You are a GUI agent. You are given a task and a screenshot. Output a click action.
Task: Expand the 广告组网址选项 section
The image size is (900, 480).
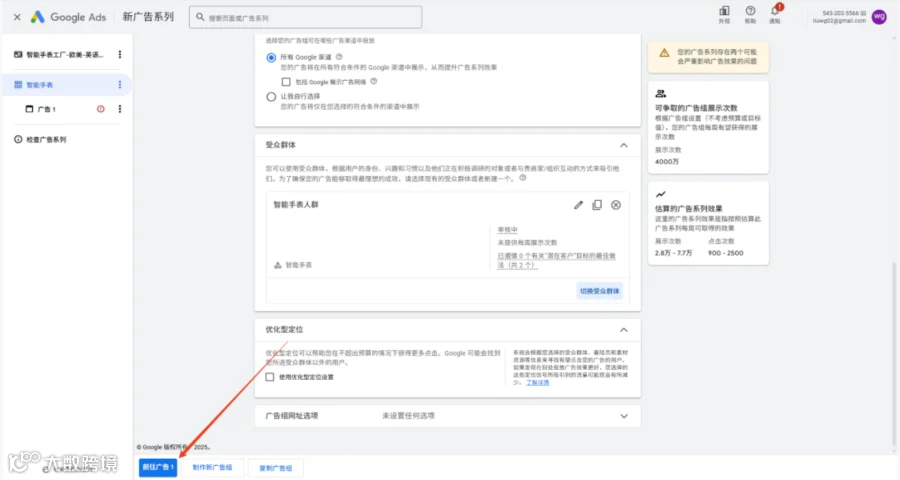[624, 416]
